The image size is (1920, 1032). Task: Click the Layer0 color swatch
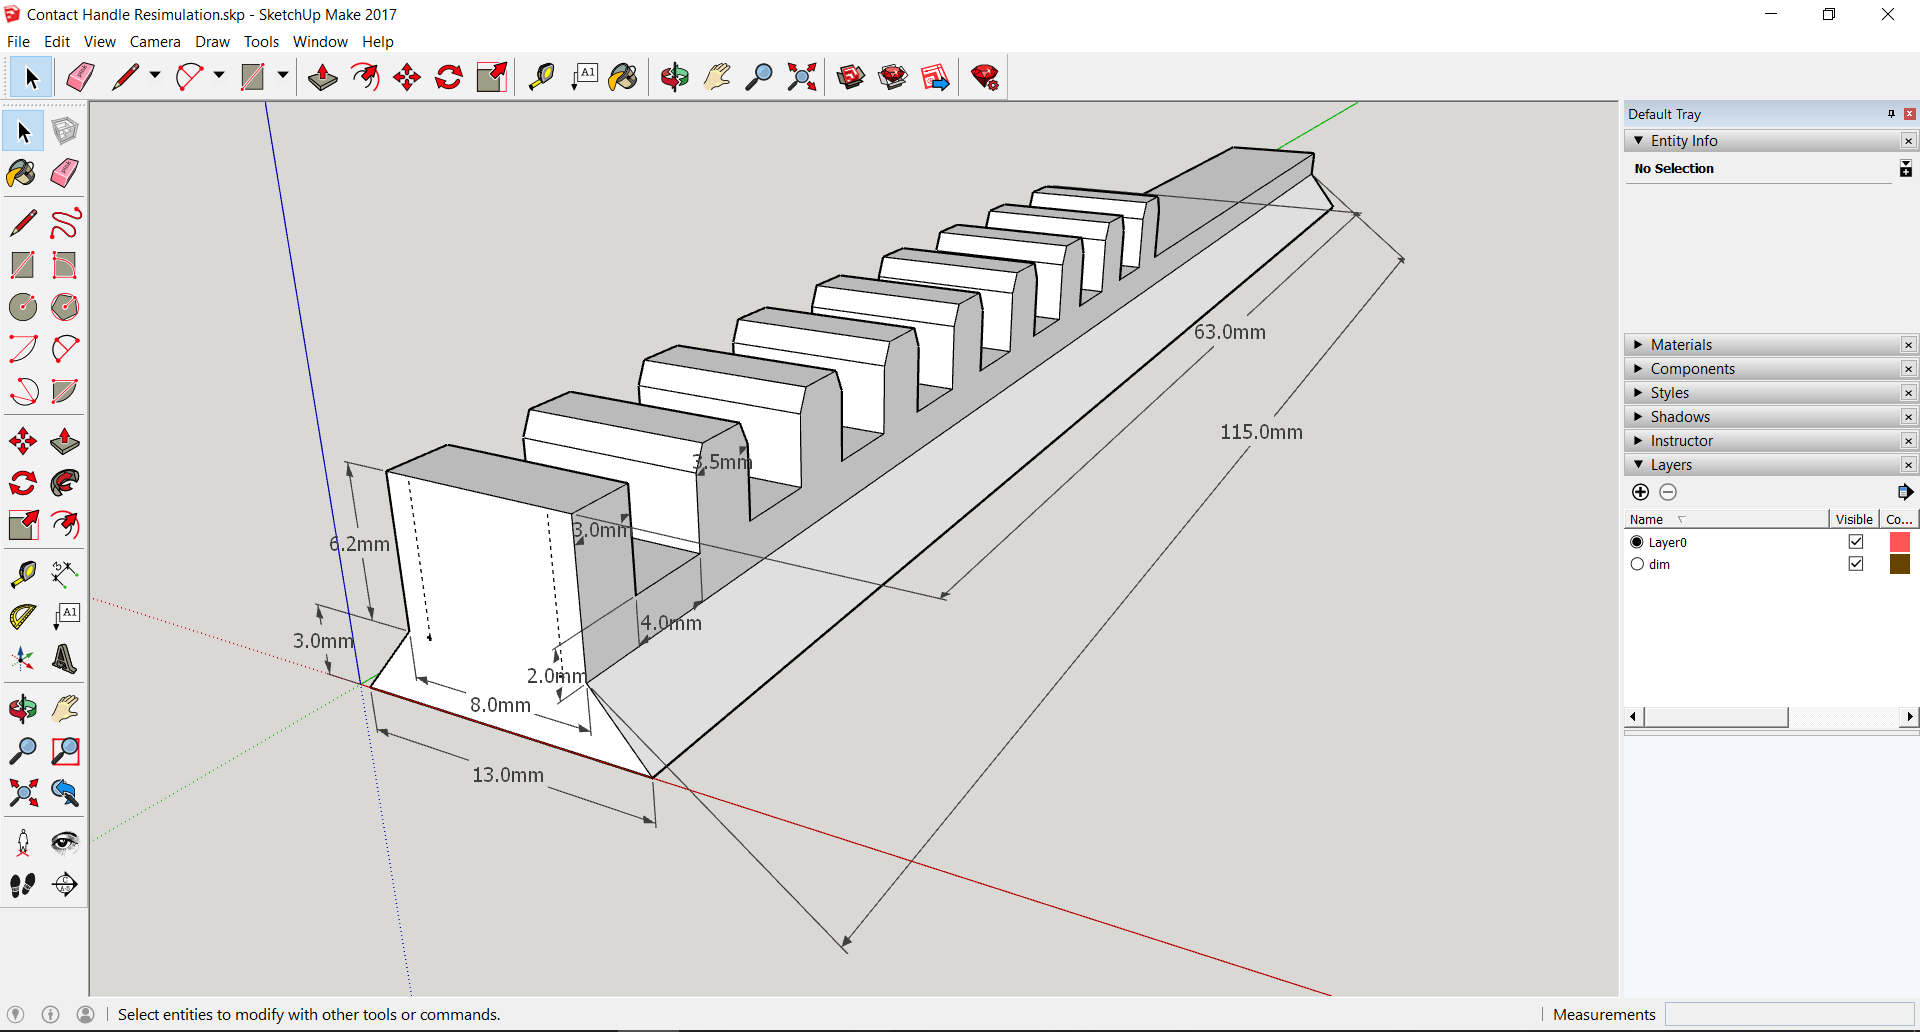pyautogui.click(x=1899, y=542)
